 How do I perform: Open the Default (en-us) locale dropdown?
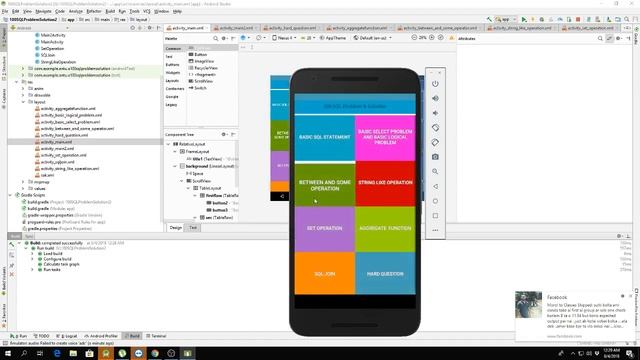[x=373, y=38]
